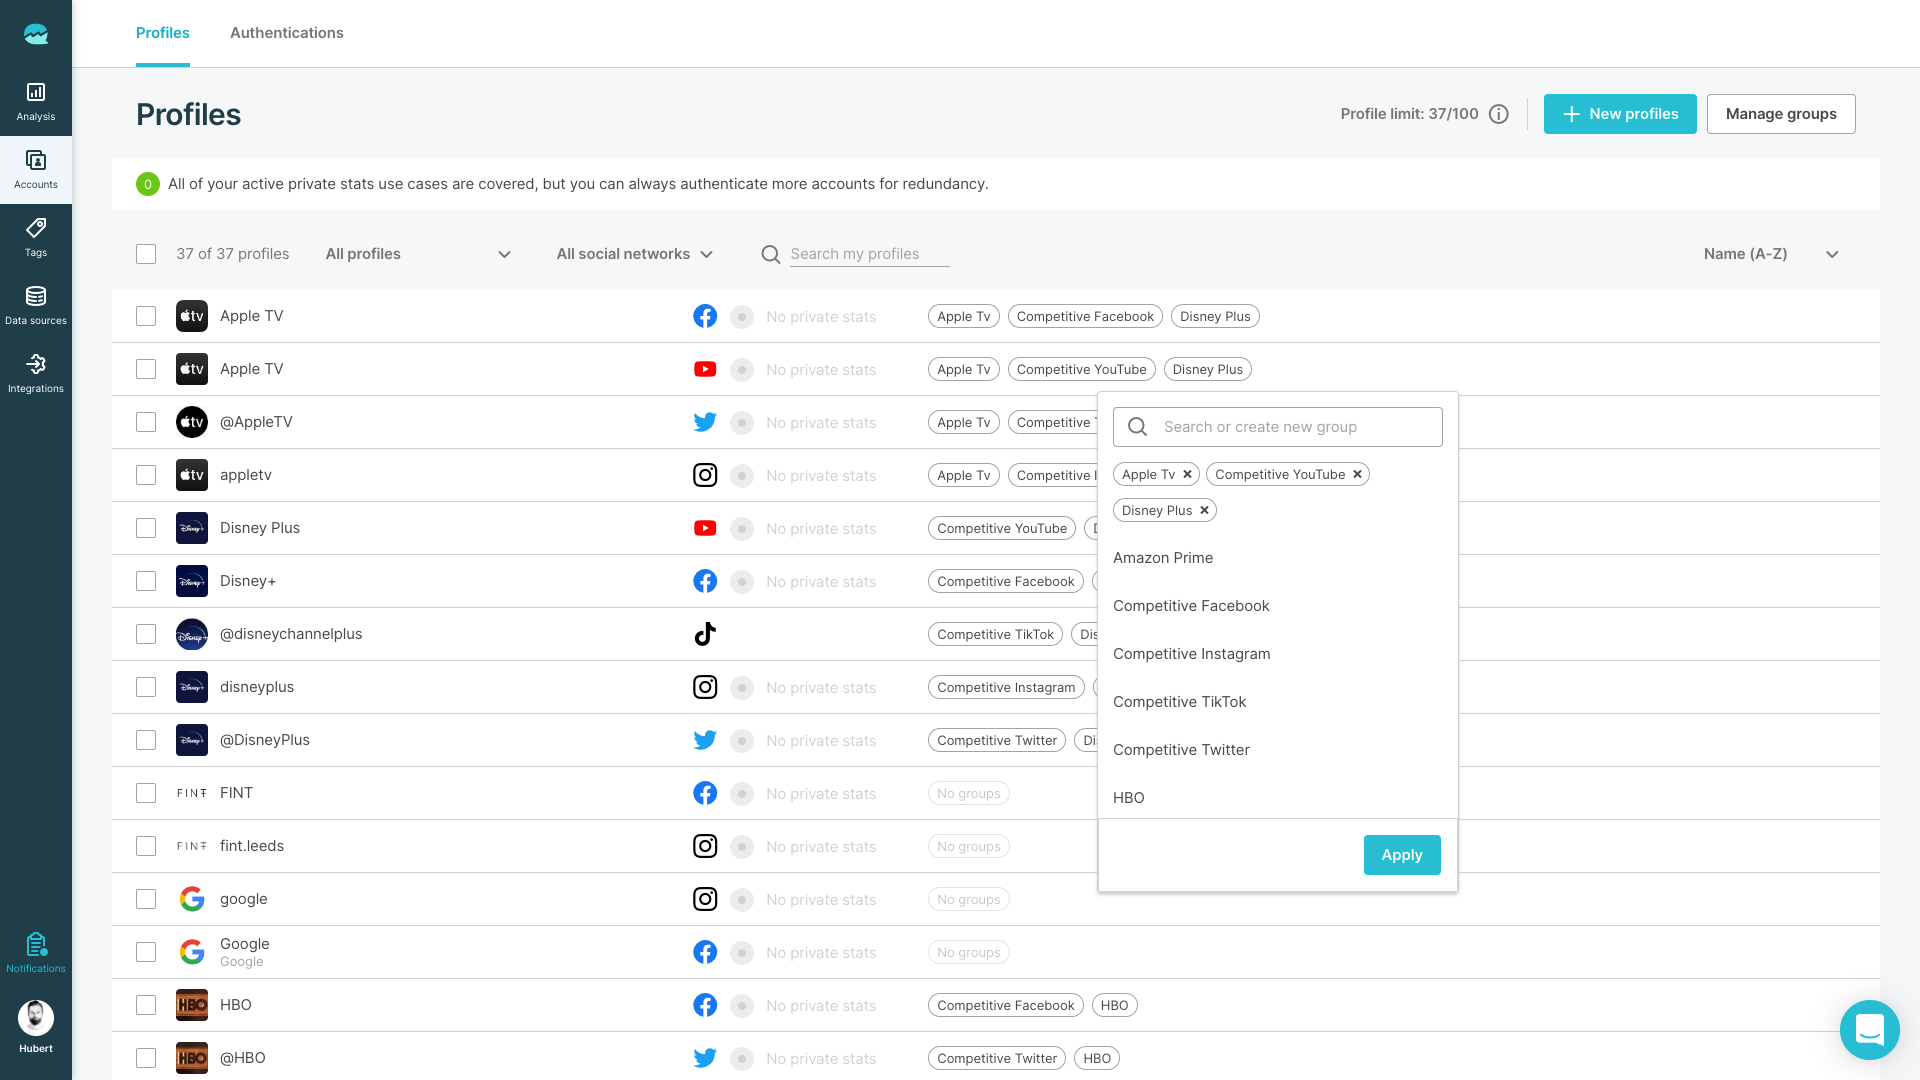Viewport: 1920px width, 1080px height.
Task: Open Notifications in sidebar
Action: pyautogui.click(x=36, y=952)
